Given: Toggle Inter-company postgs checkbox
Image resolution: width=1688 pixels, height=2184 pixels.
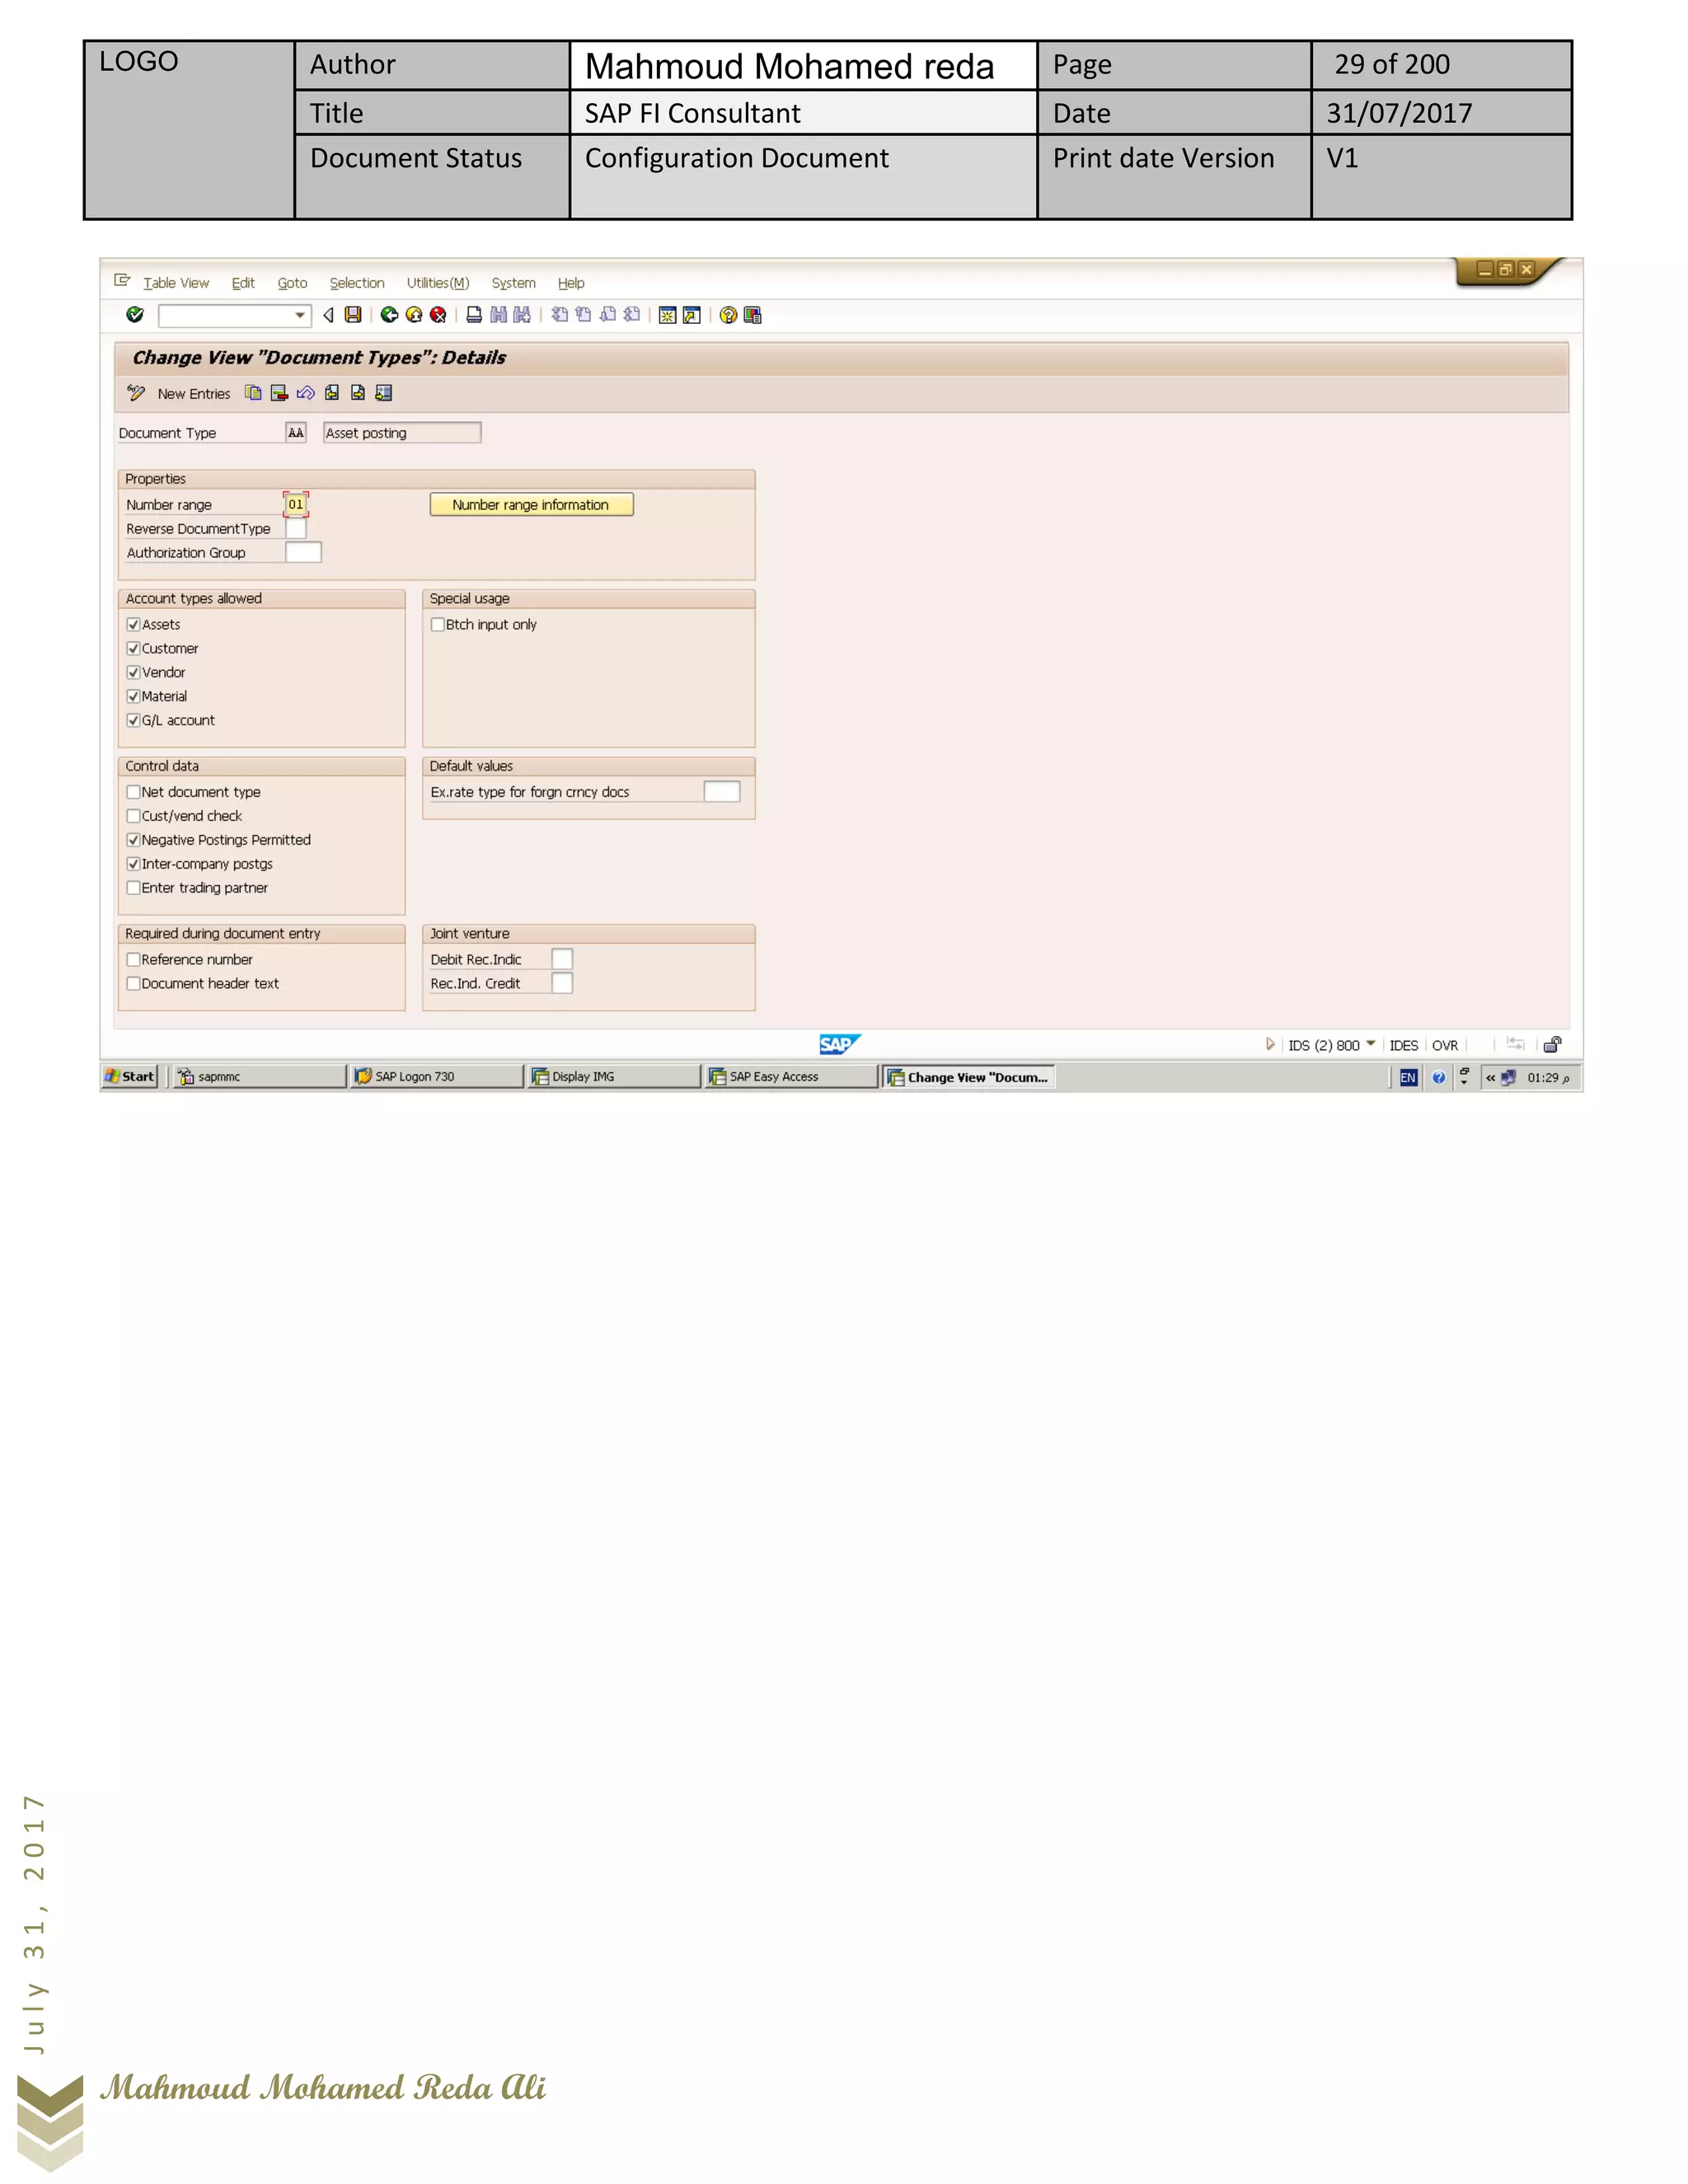Looking at the screenshot, I should [x=133, y=864].
